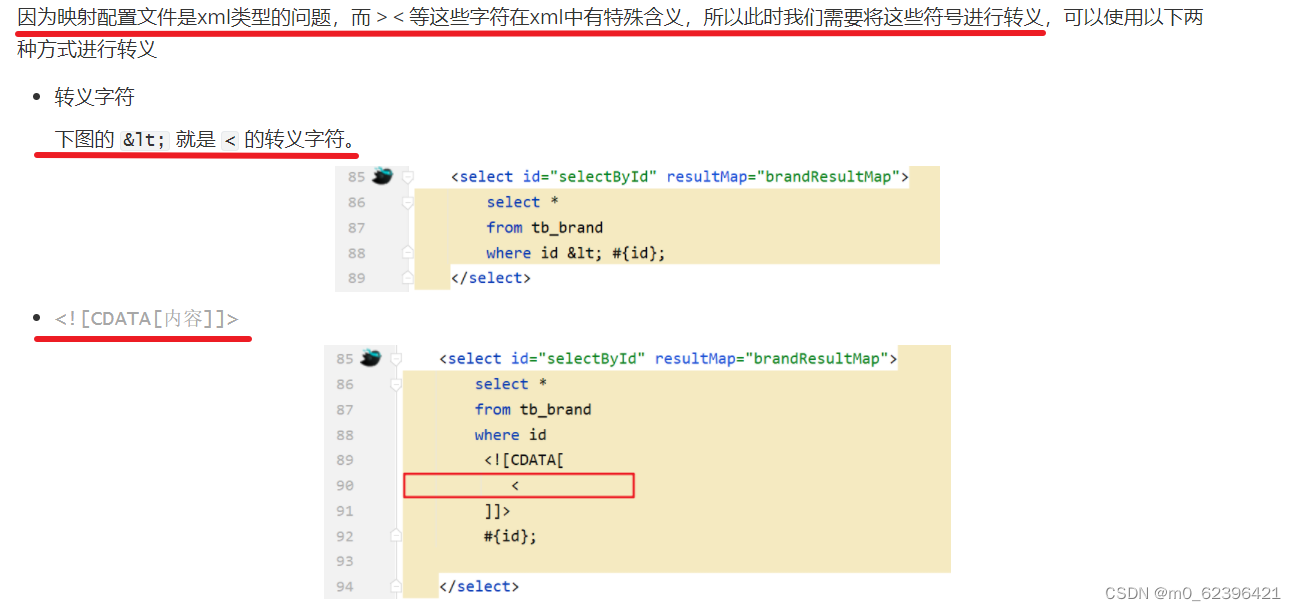
Task: Click the inline code '&lt;' in the sentence
Action: coord(145,140)
